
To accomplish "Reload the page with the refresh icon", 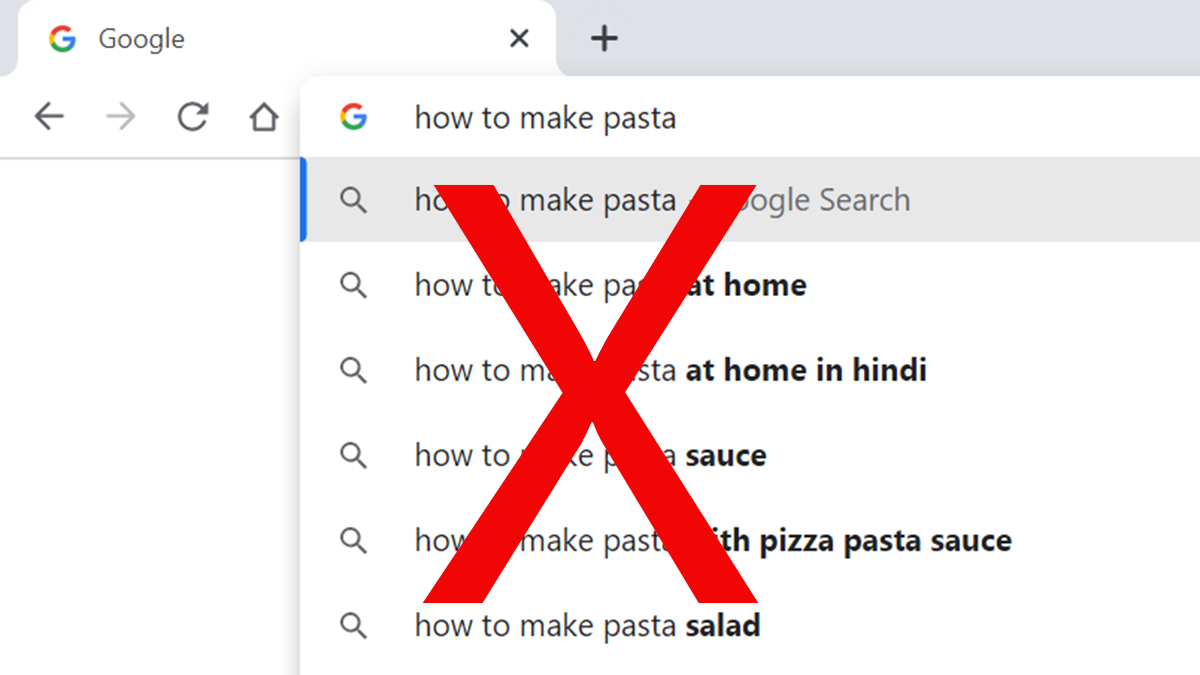I will (192, 118).
